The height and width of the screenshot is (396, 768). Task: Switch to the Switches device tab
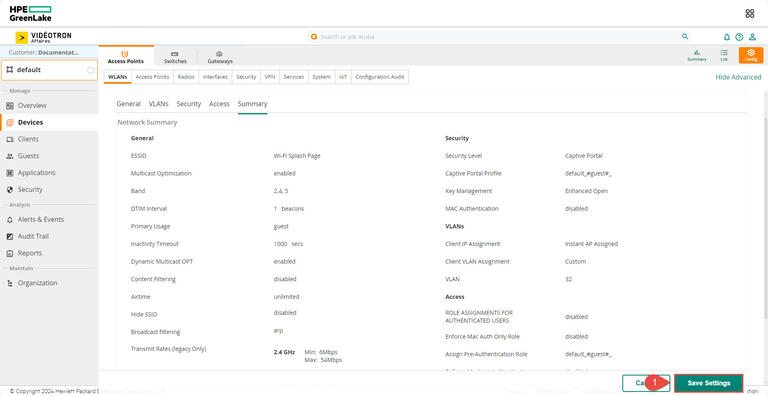[x=175, y=56]
